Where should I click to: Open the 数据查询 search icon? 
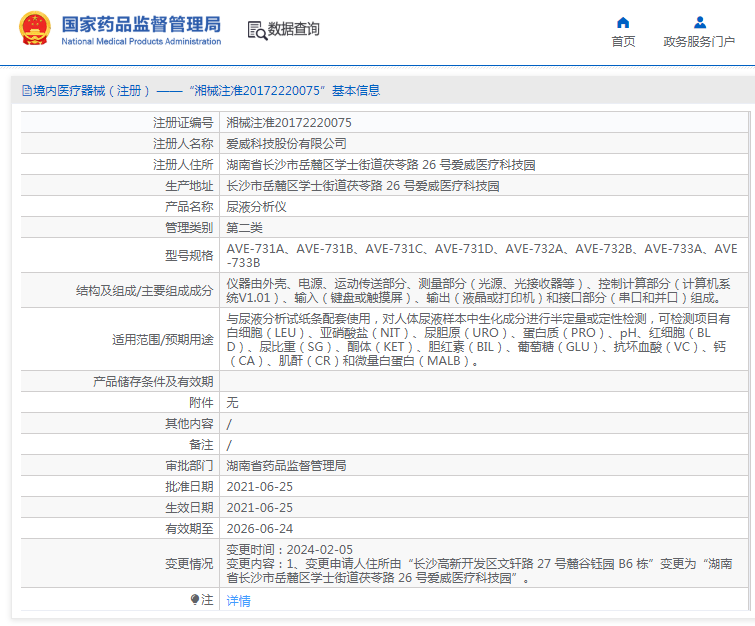(x=257, y=30)
